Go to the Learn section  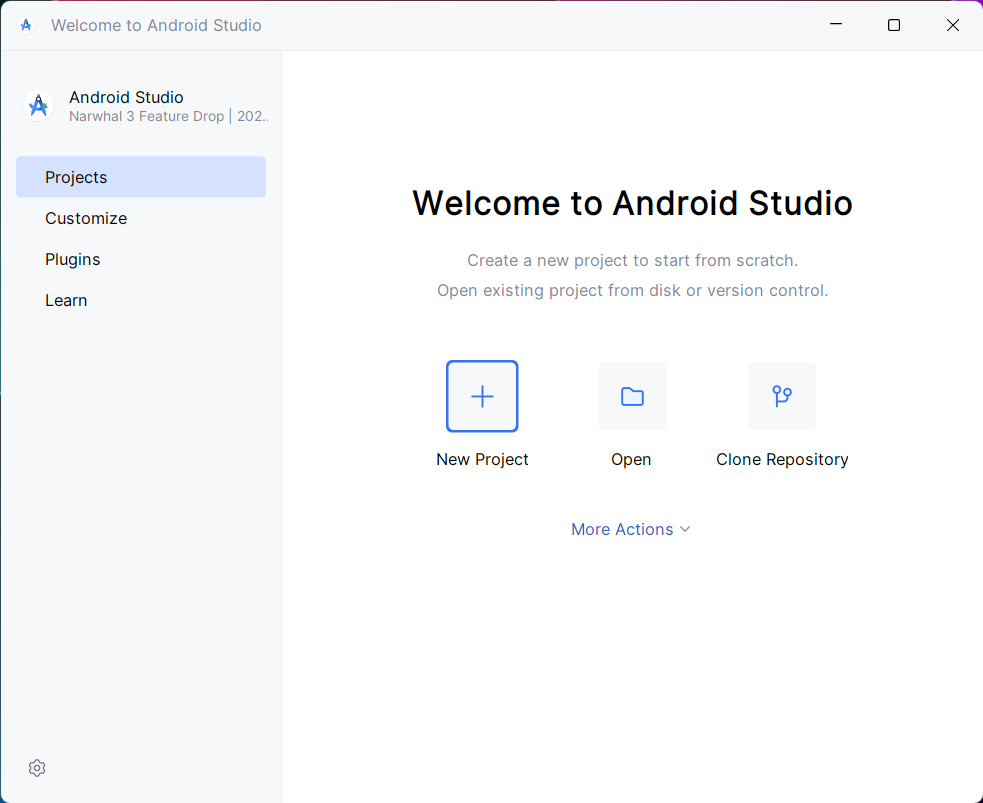tap(66, 300)
